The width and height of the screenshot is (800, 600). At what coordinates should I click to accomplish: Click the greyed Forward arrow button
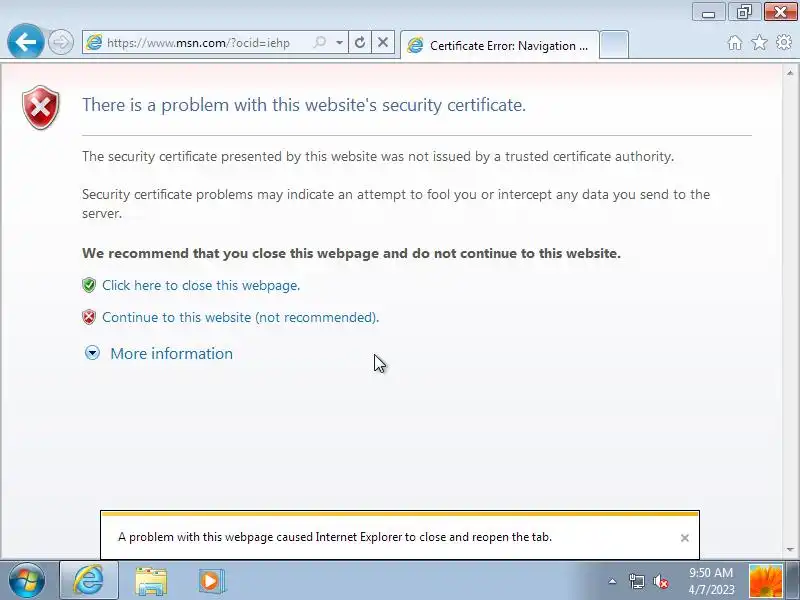pos(61,42)
